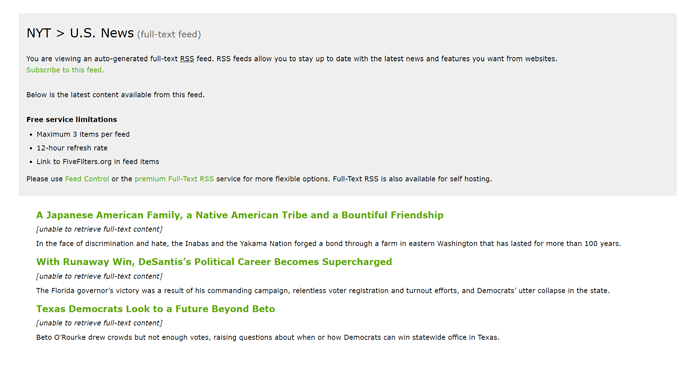Open the Texas Democrats Beyond Beto headline

pyautogui.click(x=155, y=309)
